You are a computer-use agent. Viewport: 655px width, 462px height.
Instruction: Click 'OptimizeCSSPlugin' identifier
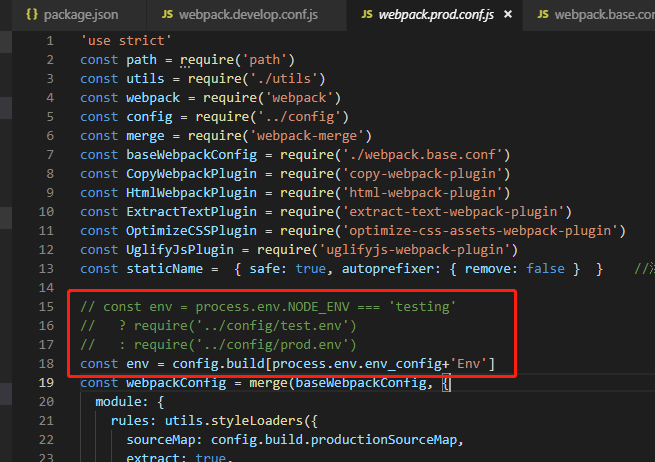tap(192, 231)
